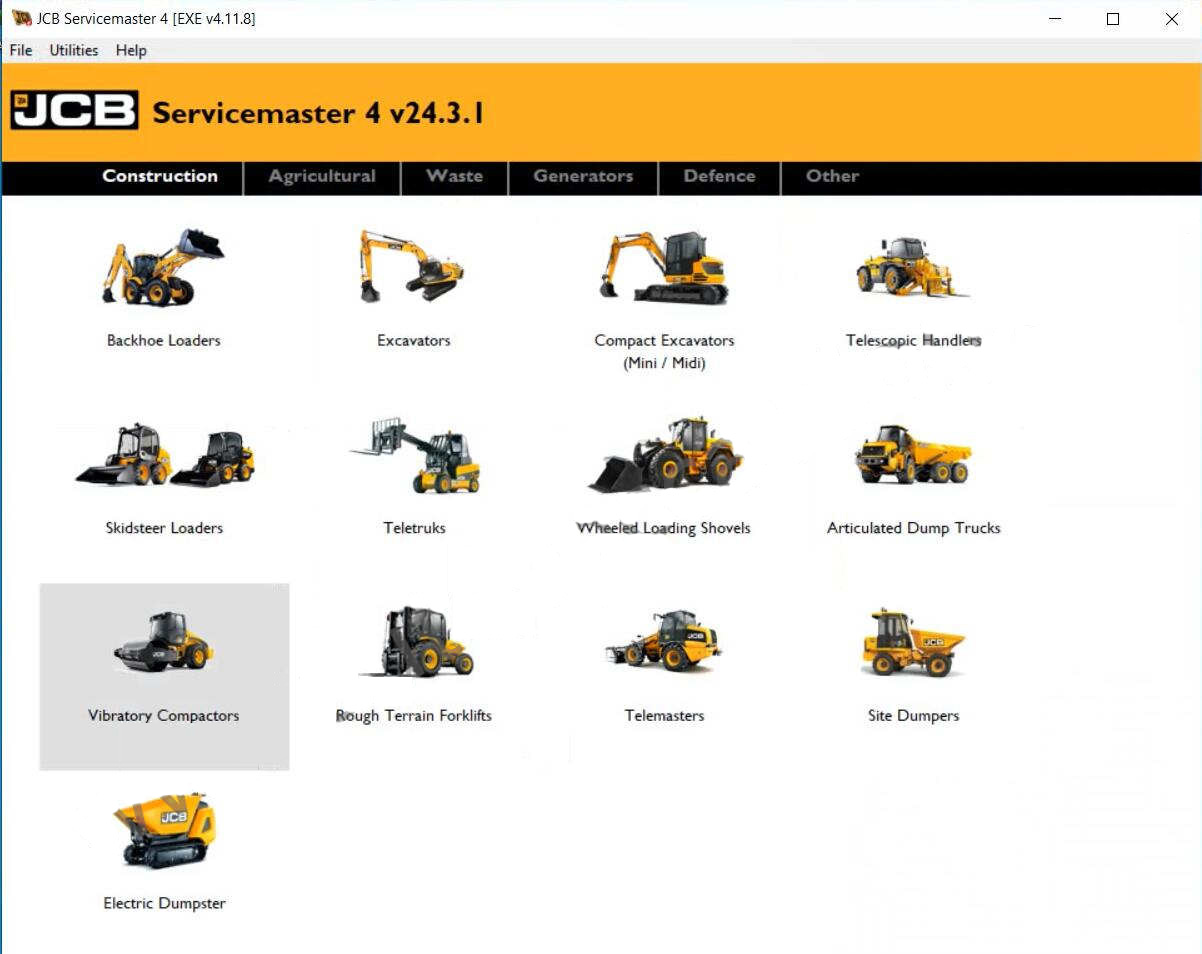This screenshot has width=1202, height=954.
Task: Open the File menu
Action: coord(20,50)
